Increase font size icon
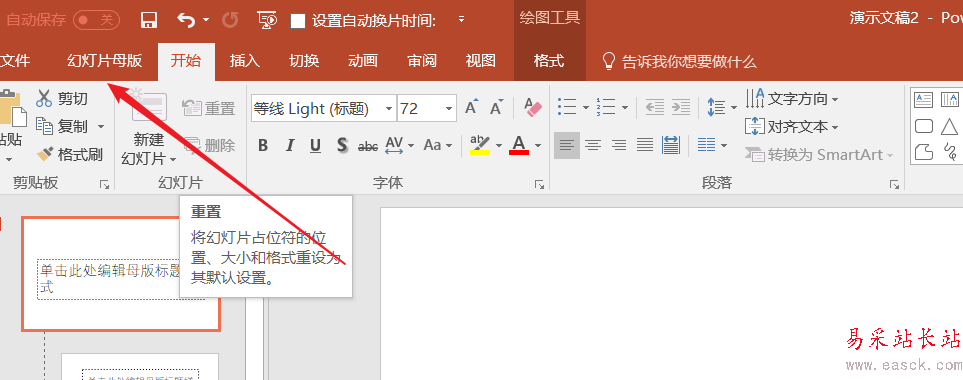Screen dimensions: 963x380 click(x=472, y=107)
